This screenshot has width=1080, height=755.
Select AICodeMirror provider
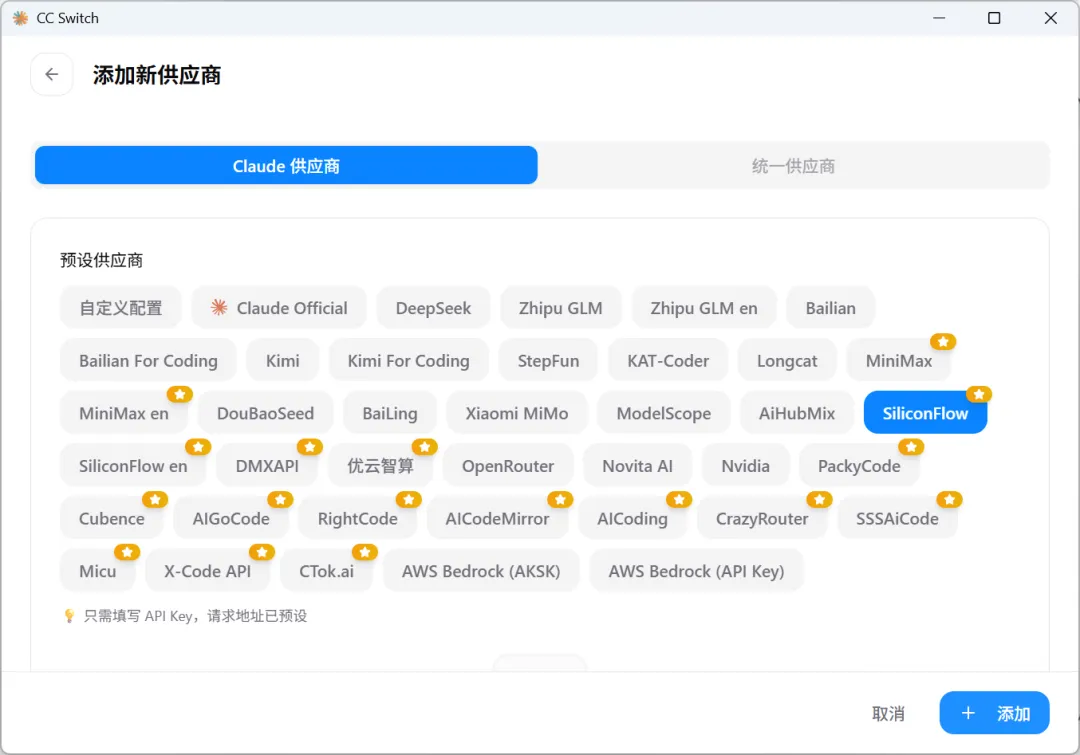pos(497,518)
